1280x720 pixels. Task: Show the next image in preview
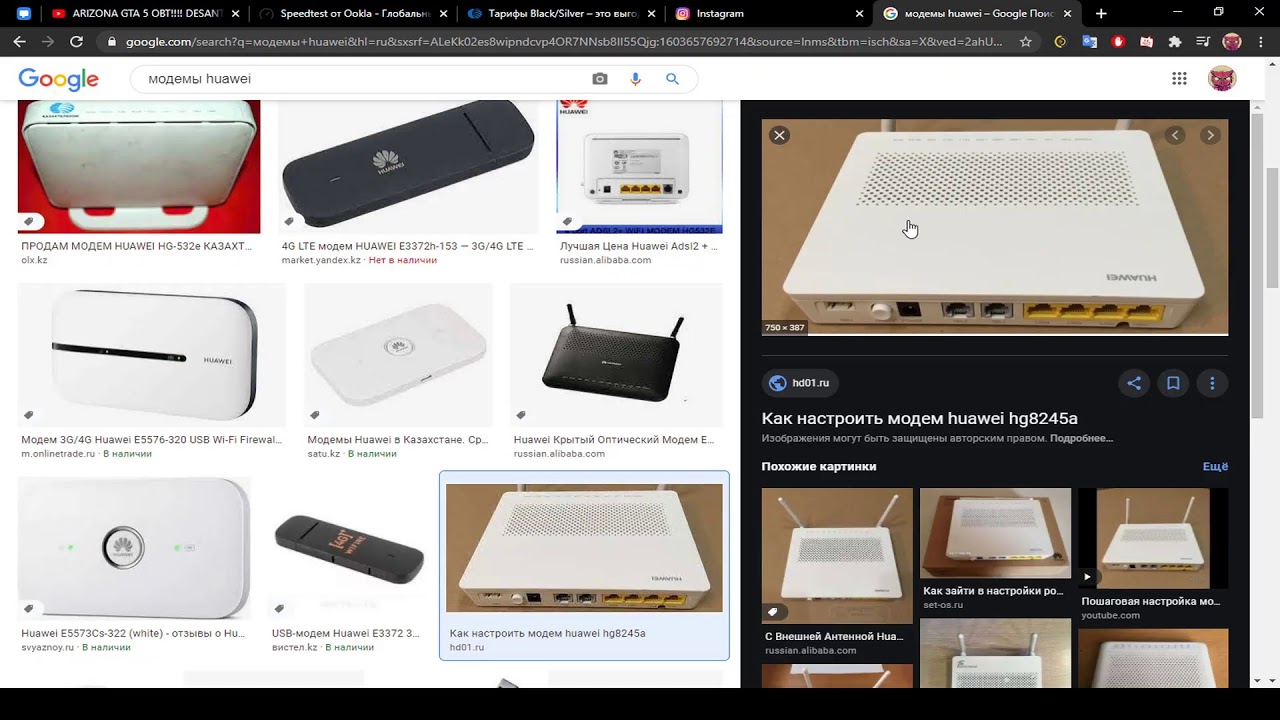[1210, 135]
